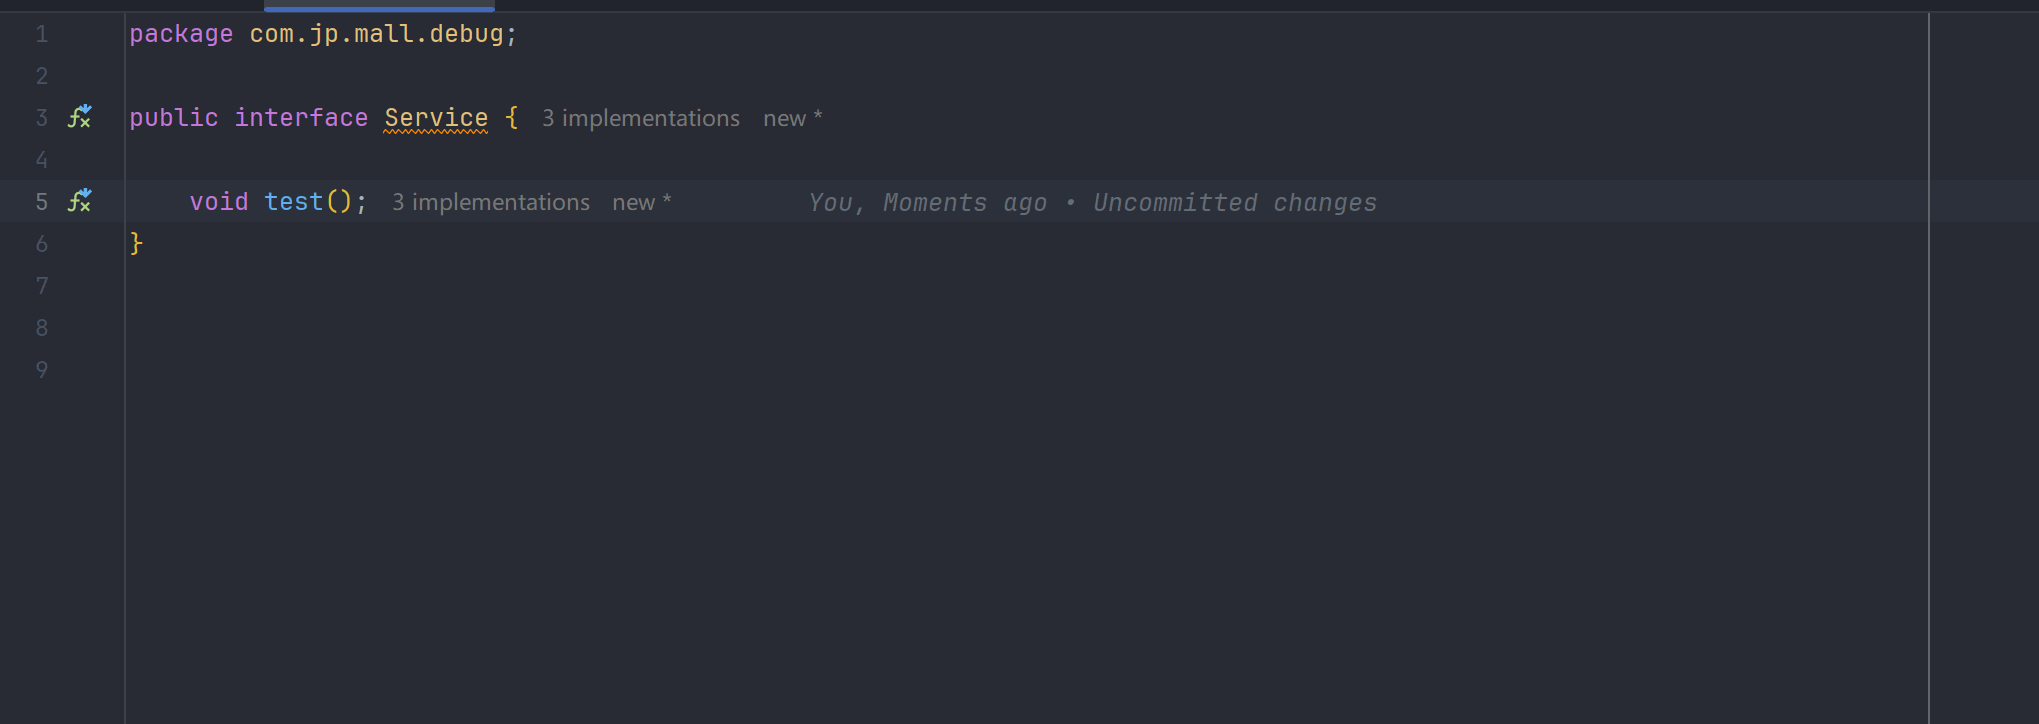Click the "new *" author hint after test()
Screen dimensions: 2039x724
pos(641,202)
